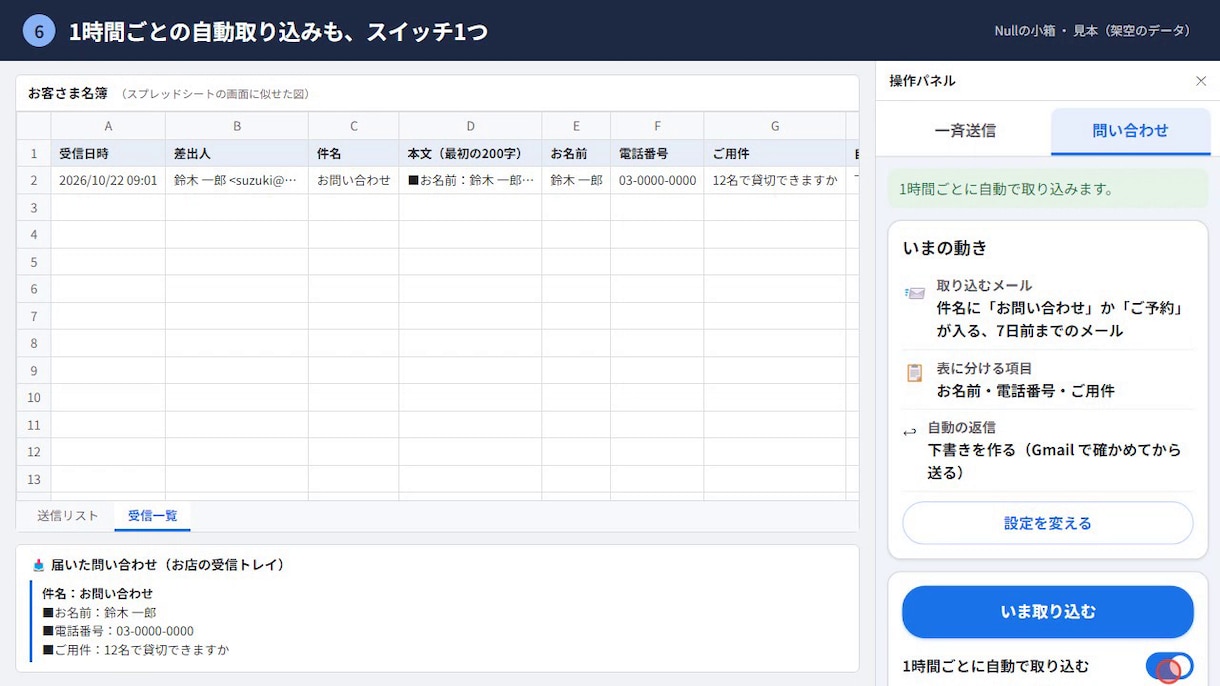Open the 送信リスト sheet tab
This screenshot has width=1220, height=686.
click(x=68, y=516)
